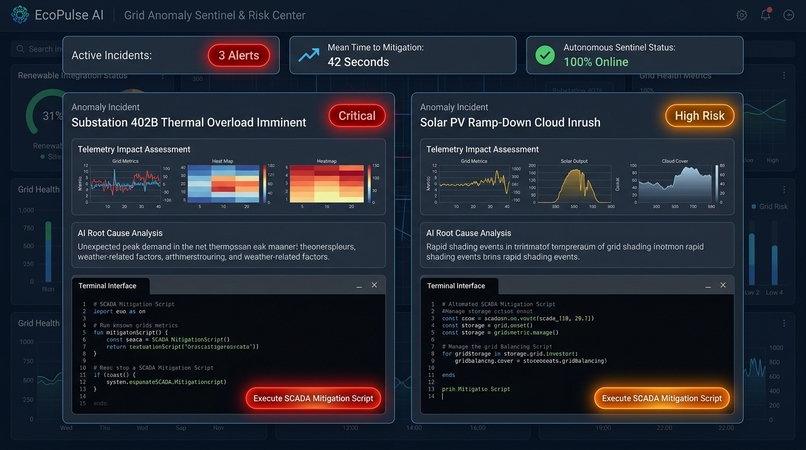Viewport: 806px width, 450px height.
Task: Click Substation Grid Metrics line chart
Action: pos(125,183)
